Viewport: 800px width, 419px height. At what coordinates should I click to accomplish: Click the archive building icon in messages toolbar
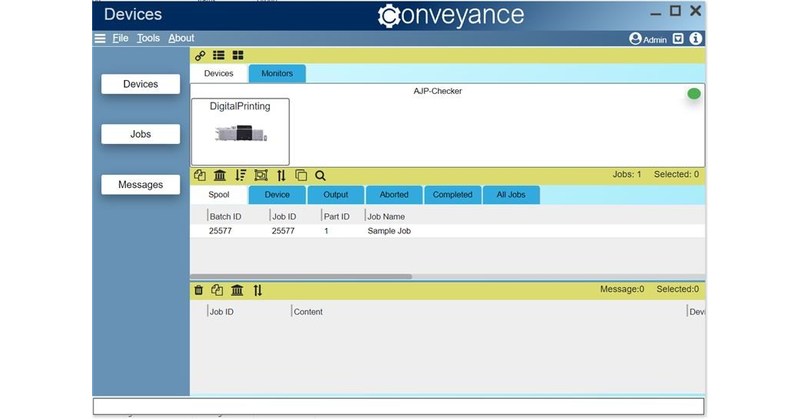click(237, 290)
